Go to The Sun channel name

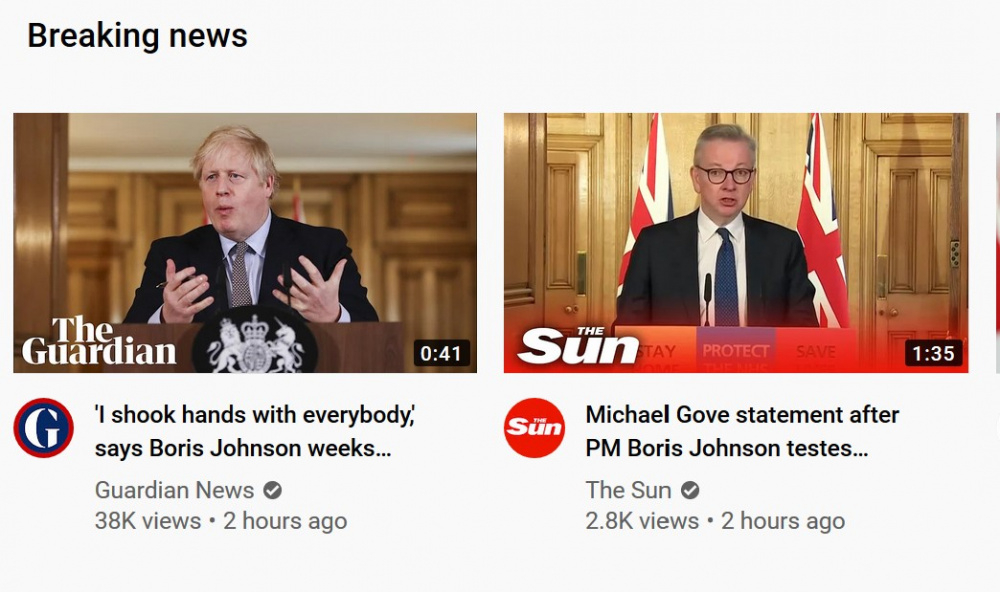click(628, 490)
